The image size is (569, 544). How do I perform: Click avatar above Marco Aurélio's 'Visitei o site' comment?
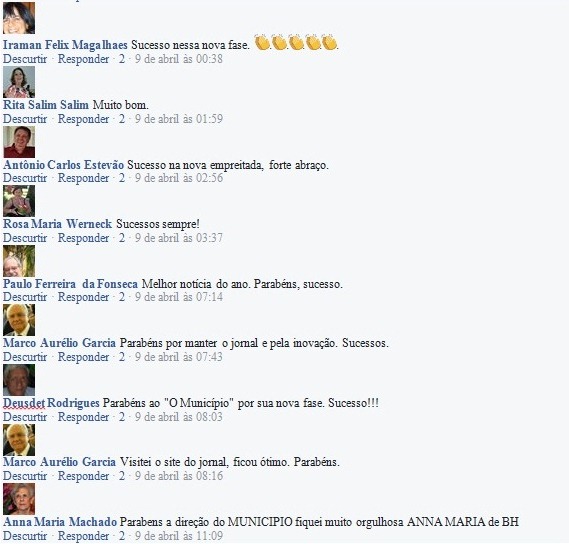tap(19, 440)
